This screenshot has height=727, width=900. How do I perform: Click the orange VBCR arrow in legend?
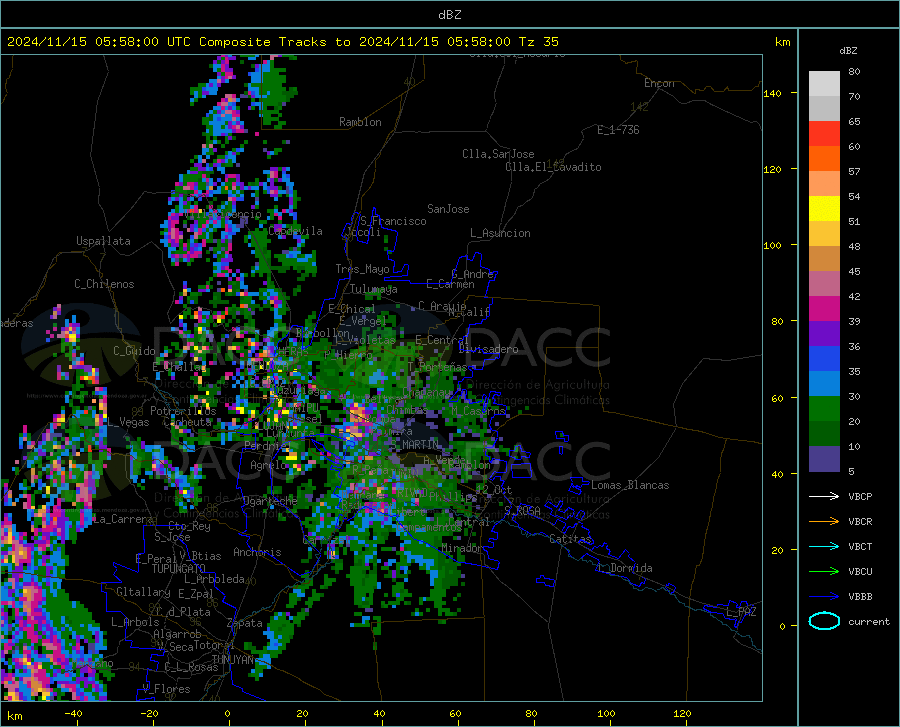[824, 522]
